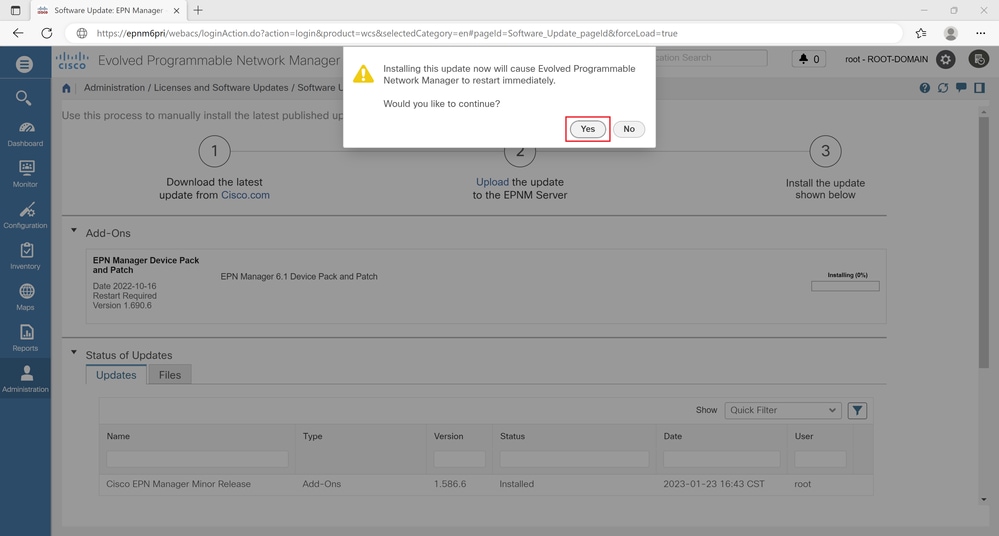The width and height of the screenshot is (999, 536).
Task: Toggle the dock panel icon
Action: point(979,88)
